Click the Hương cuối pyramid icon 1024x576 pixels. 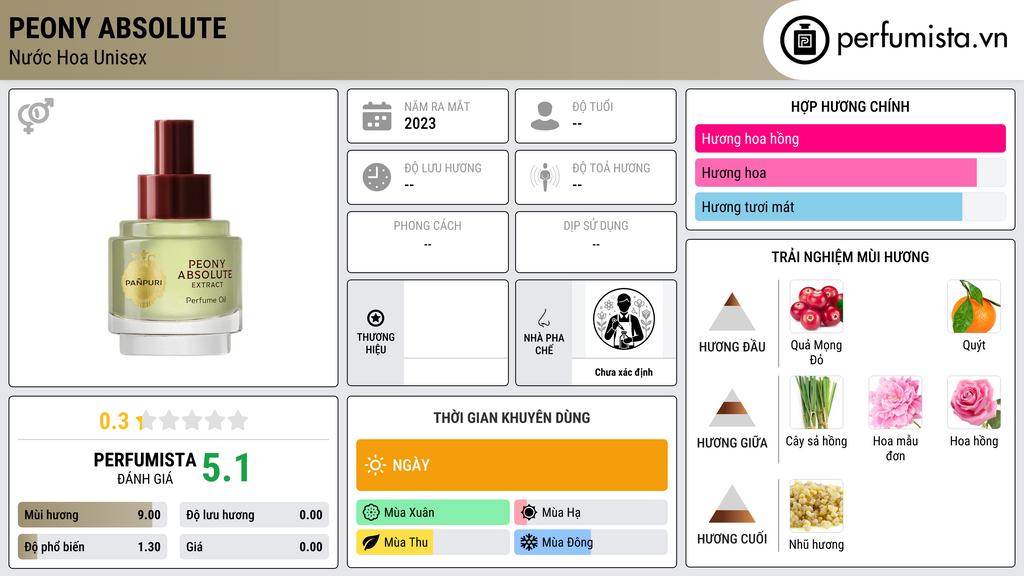pyautogui.click(x=732, y=504)
